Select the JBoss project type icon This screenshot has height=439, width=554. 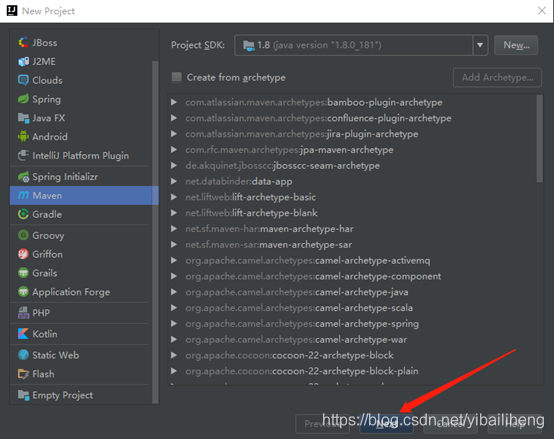(x=23, y=43)
